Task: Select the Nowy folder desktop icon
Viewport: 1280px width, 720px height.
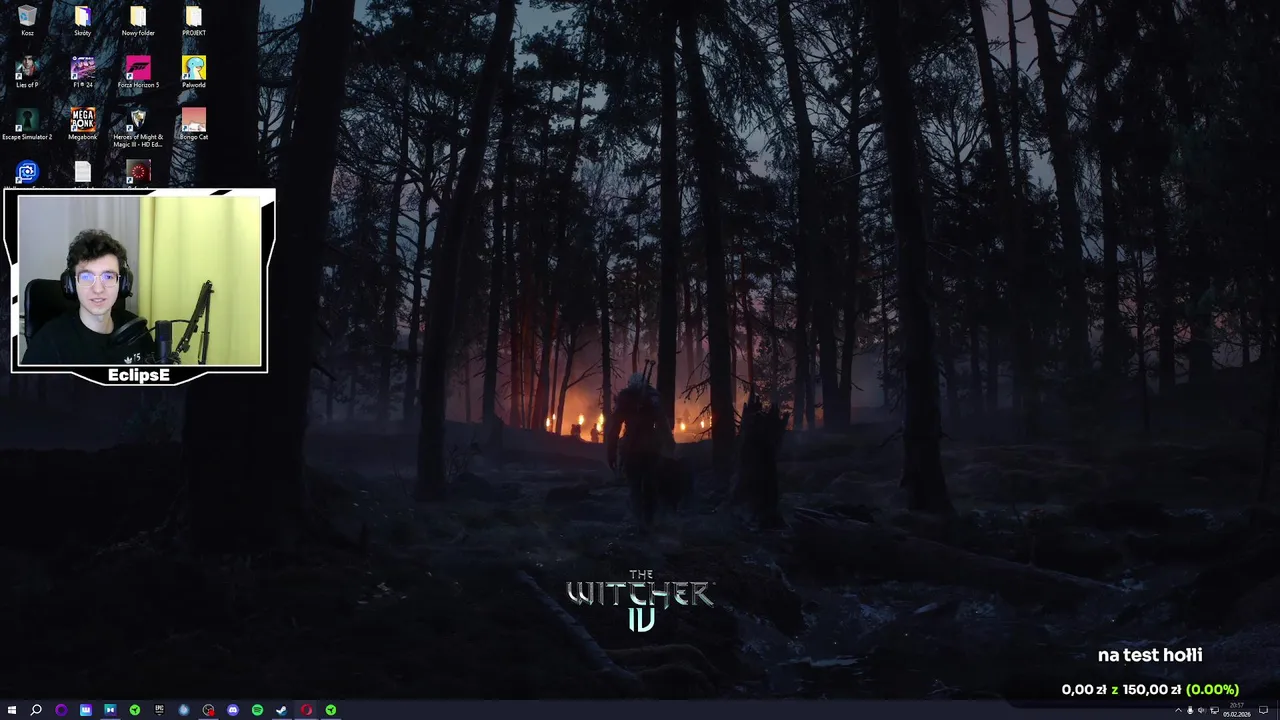Action: coord(138,21)
